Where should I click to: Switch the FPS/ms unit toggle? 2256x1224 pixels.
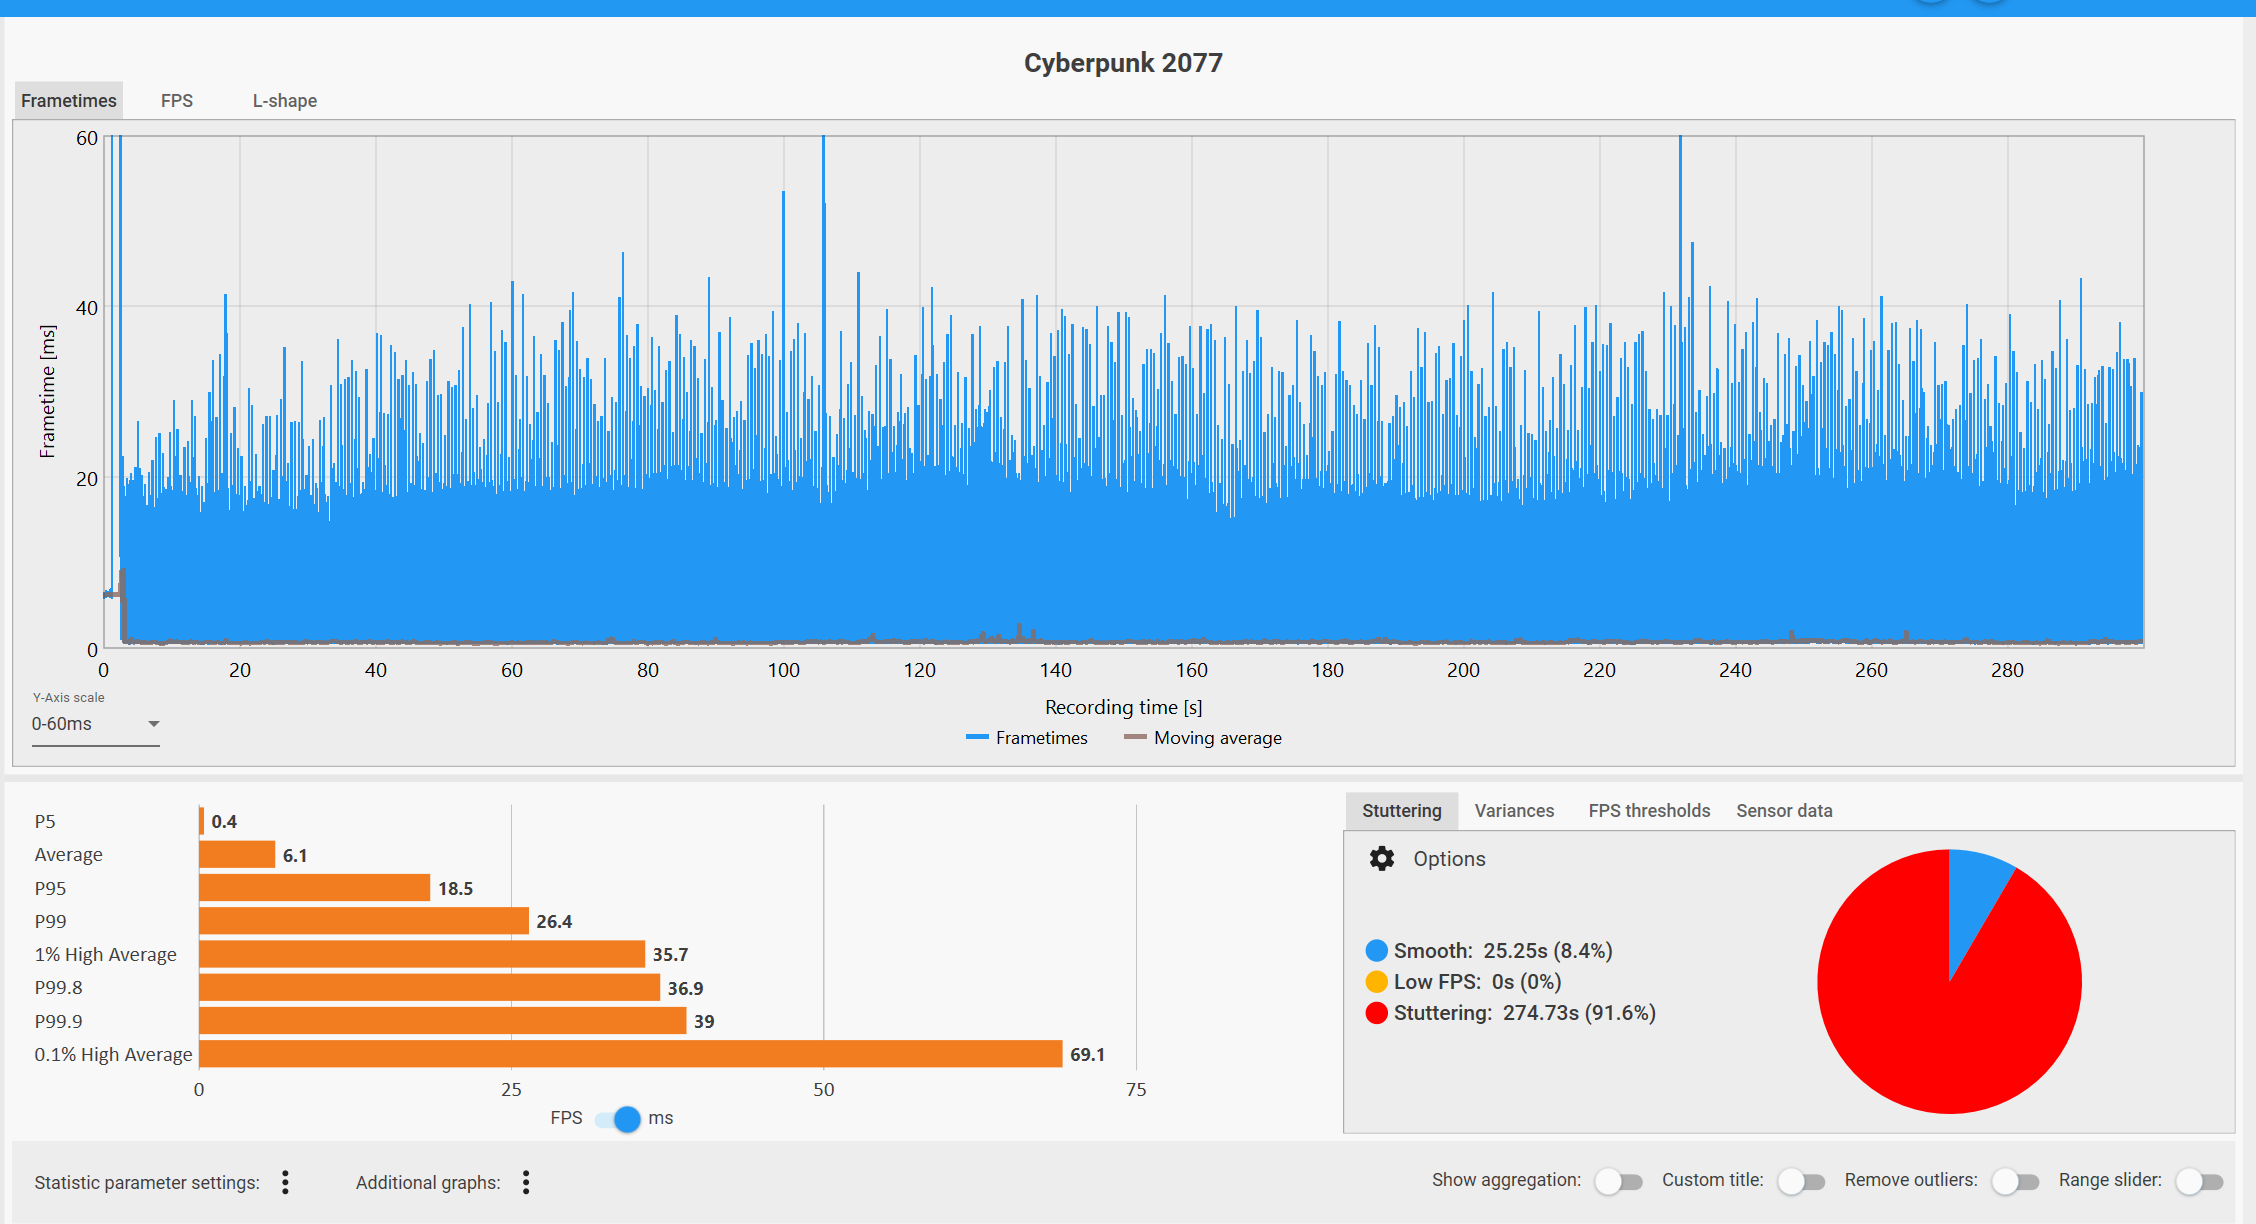[619, 1118]
